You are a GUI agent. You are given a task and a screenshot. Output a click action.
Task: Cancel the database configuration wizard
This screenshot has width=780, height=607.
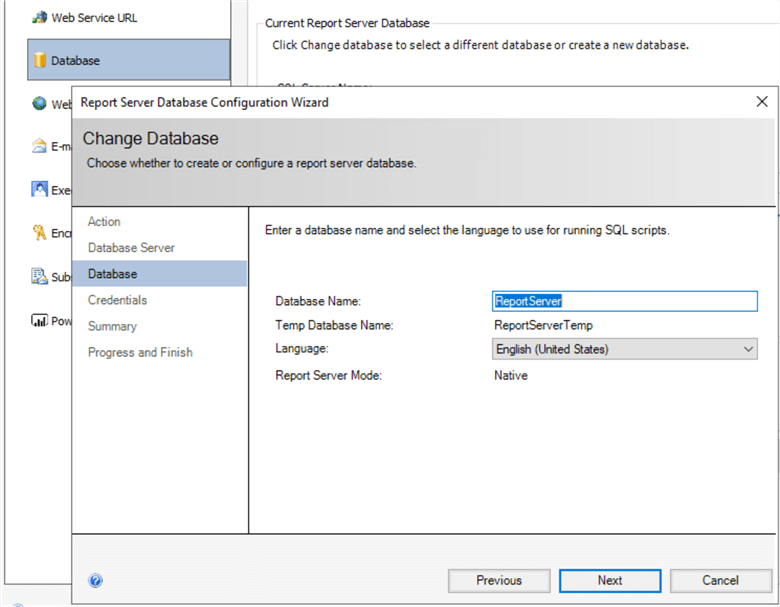coord(720,580)
